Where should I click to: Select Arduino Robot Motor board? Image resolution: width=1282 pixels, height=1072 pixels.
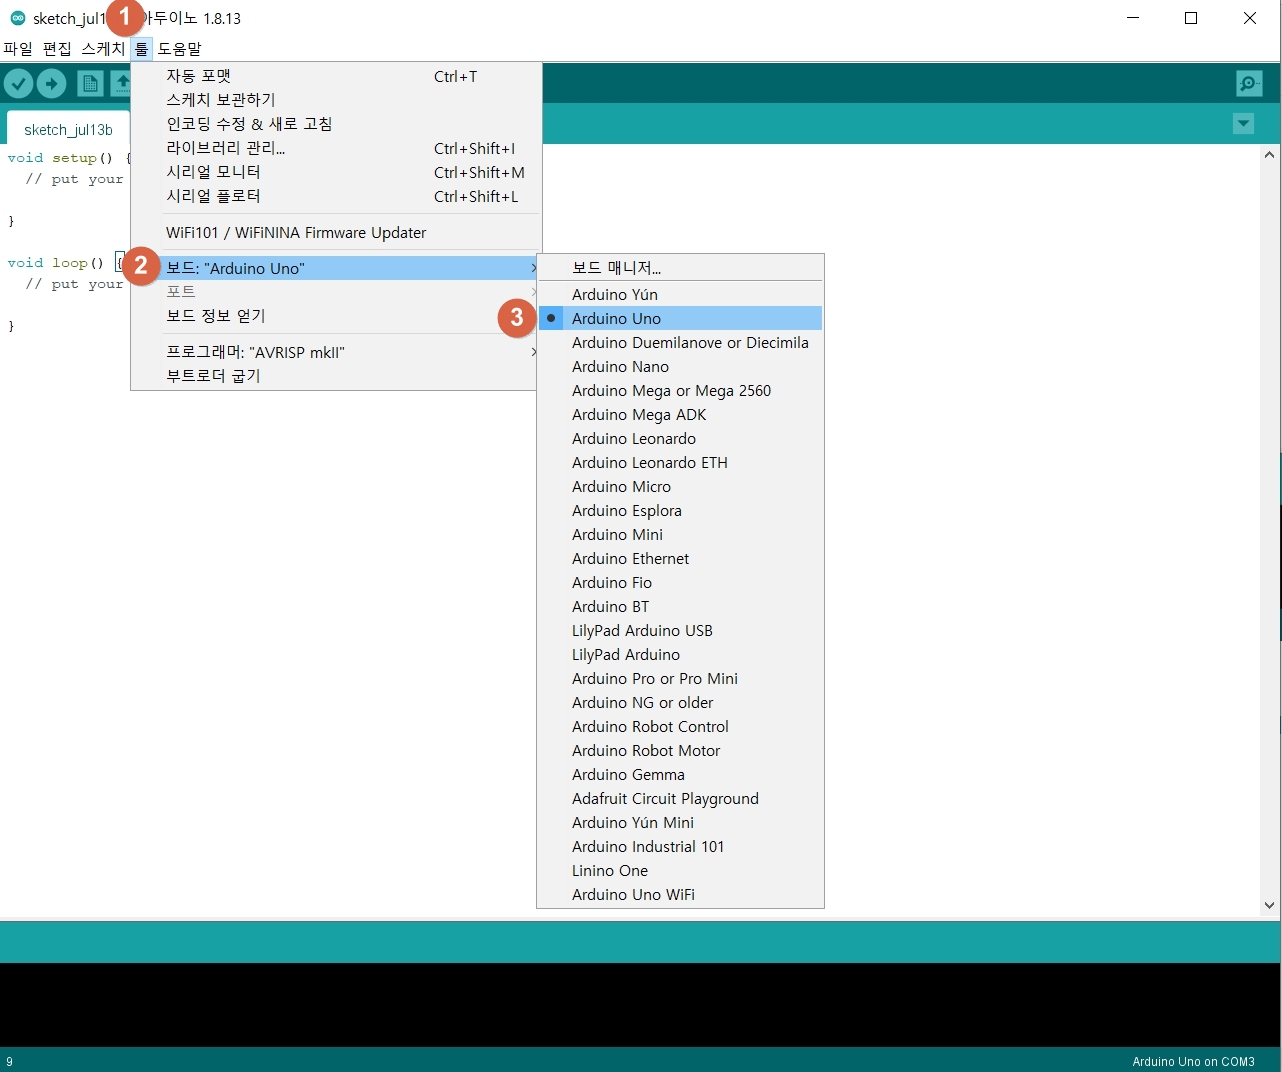coord(680,750)
